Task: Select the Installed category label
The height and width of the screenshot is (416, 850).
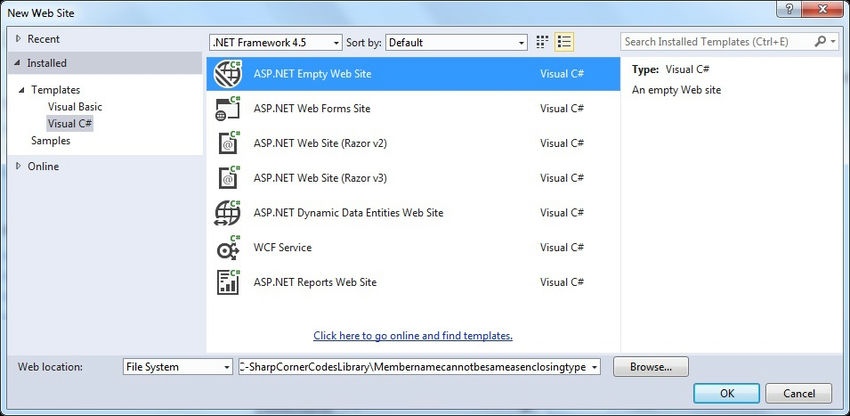Action: click(x=47, y=63)
